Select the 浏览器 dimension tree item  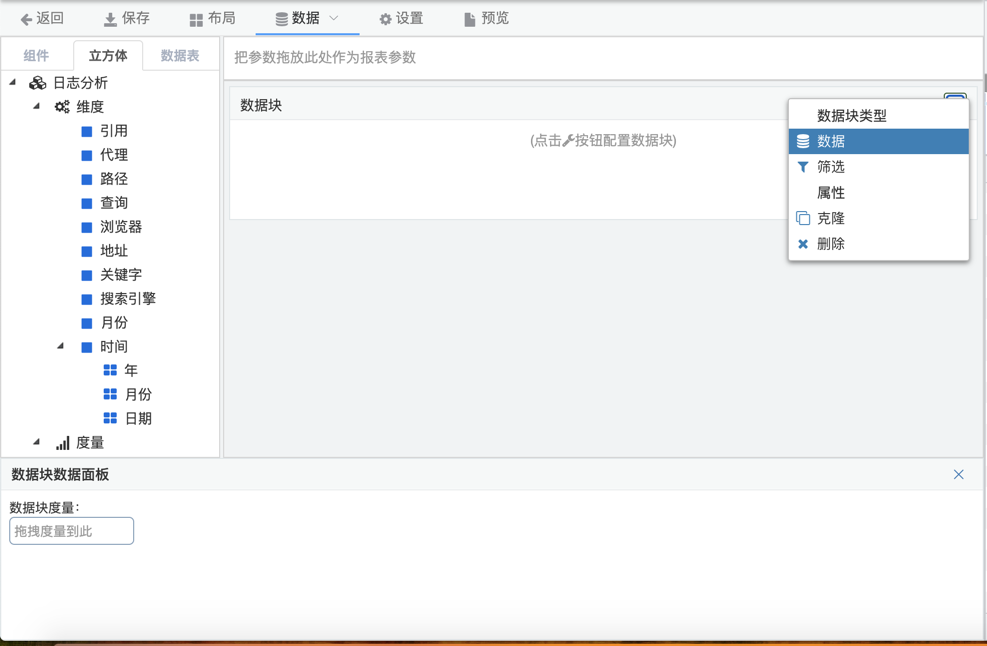(121, 227)
